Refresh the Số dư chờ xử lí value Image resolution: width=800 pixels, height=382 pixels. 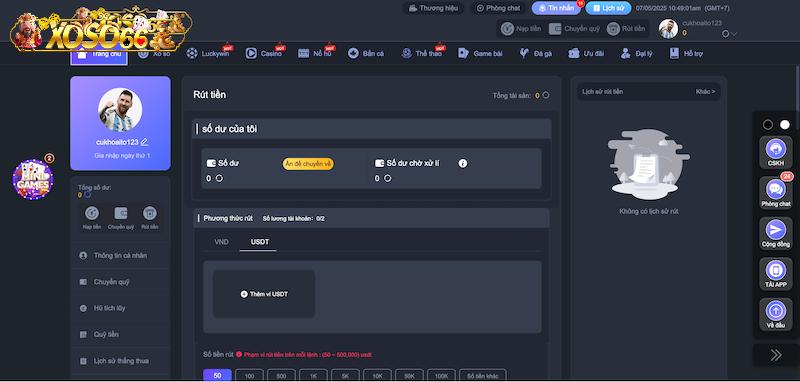[x=387, y=179]
